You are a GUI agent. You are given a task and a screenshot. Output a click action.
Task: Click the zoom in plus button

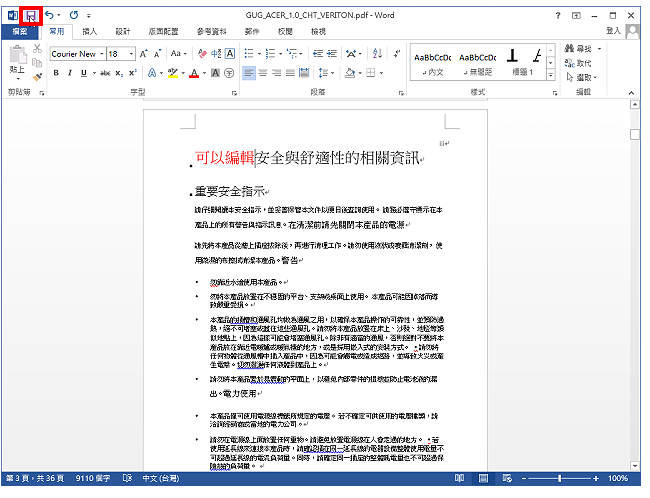pos(596,478)
